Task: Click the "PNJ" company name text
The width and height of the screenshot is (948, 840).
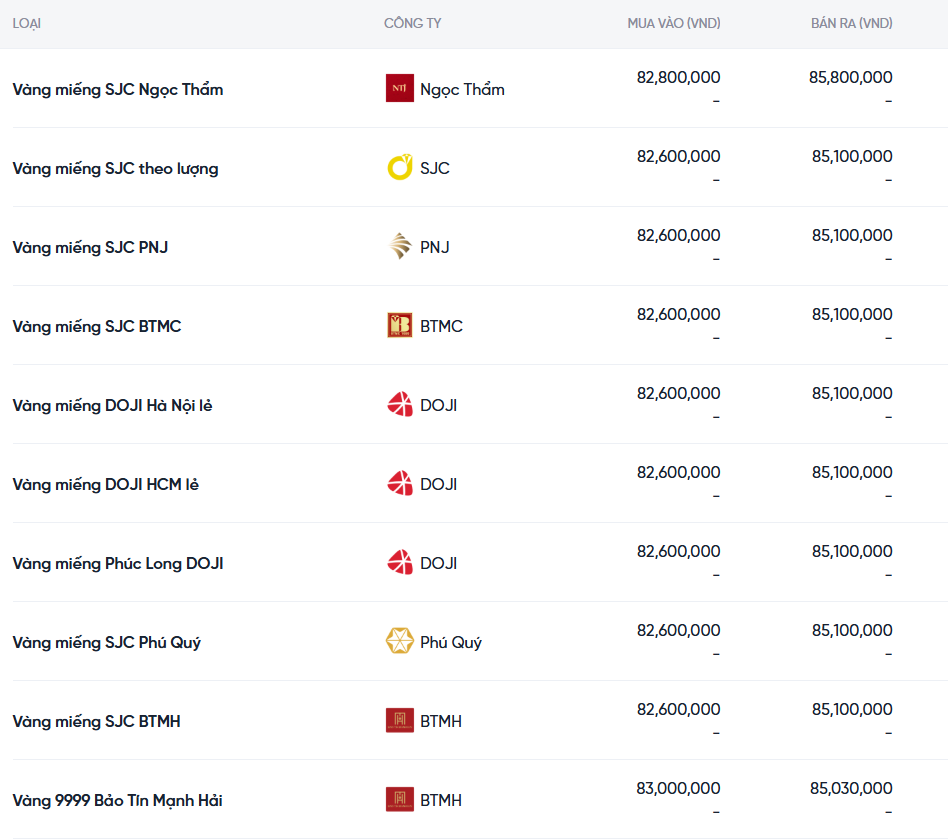Action: click(x=435, y=247)
